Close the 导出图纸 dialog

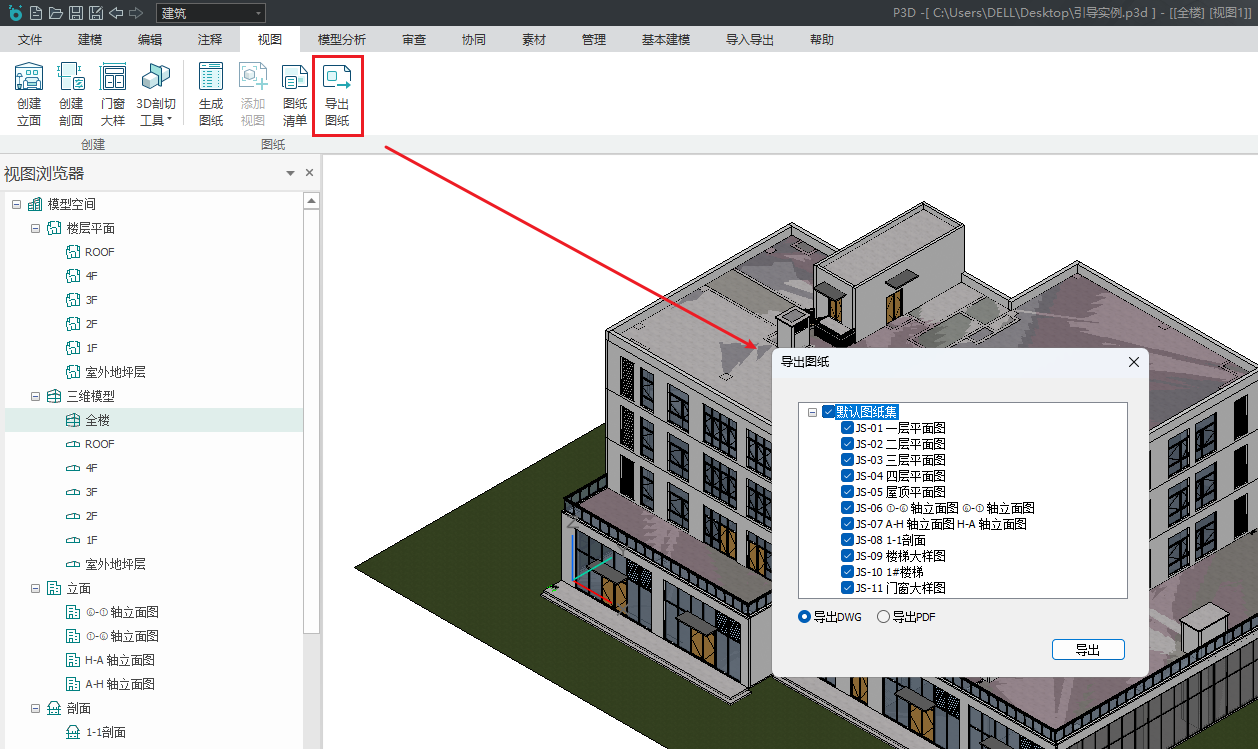coord(1134,362)
